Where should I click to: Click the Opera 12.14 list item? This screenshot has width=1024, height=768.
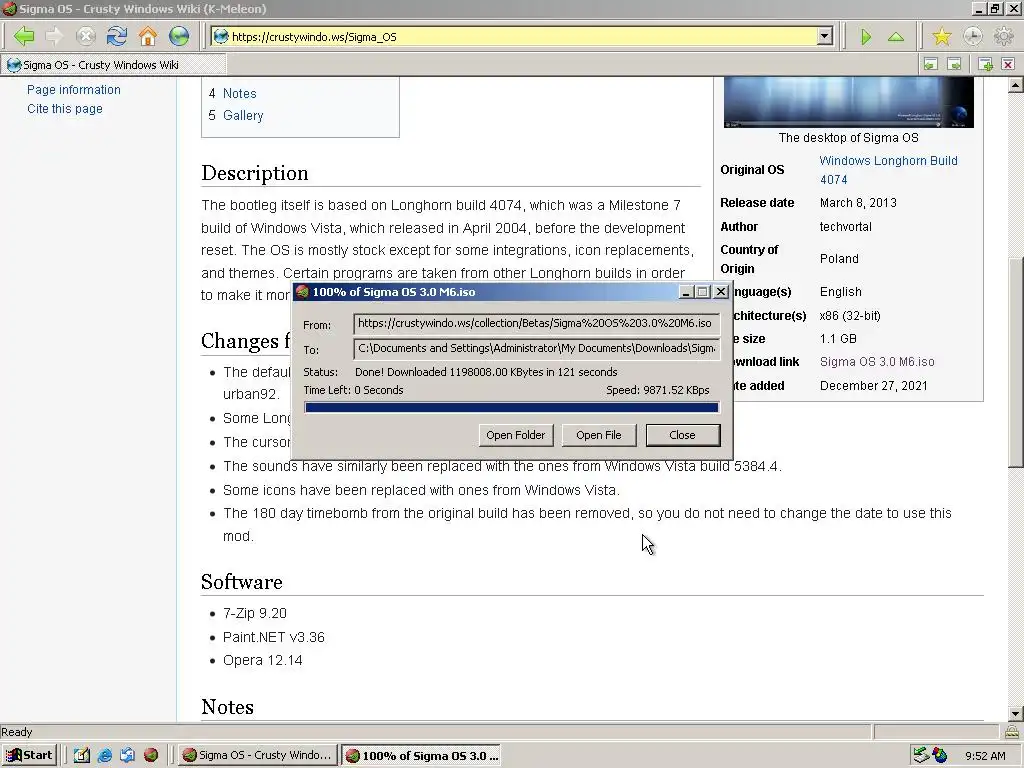(263, 660)
